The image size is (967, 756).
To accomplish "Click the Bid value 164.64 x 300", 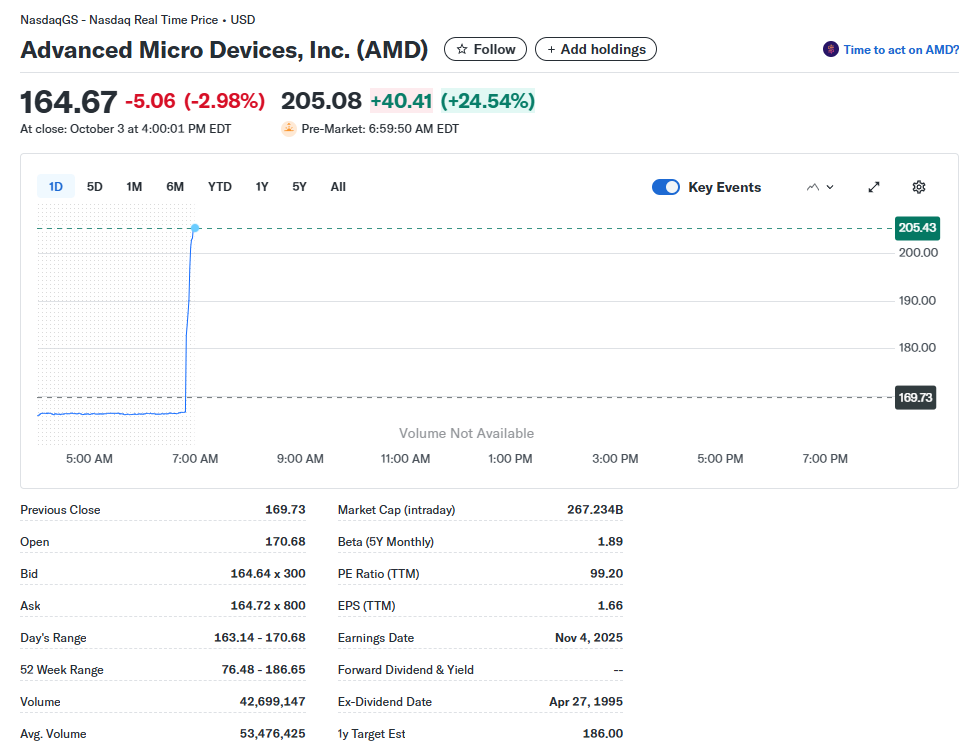I will (268, 573).
